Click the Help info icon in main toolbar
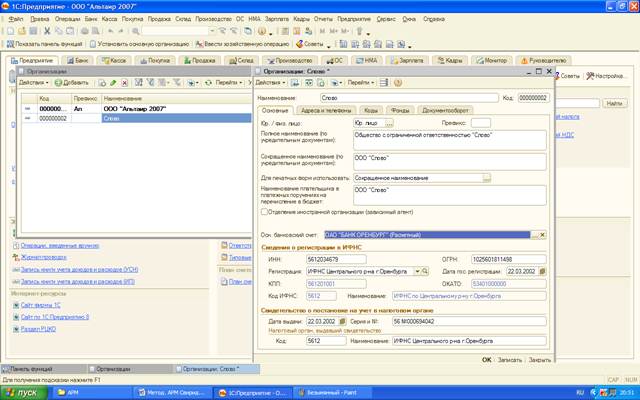Image resolution: width=640 pixels, height=400 pixels. pos(262,31)
